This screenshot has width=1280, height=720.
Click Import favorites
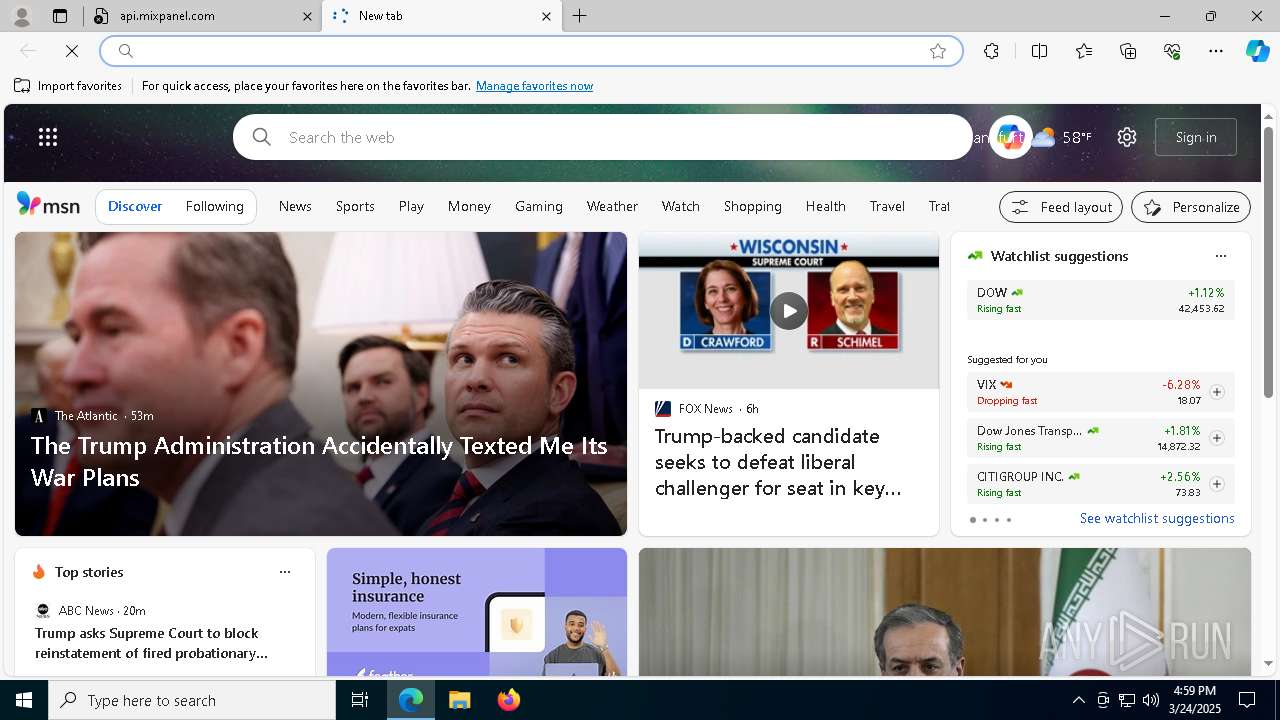click(x=68, y=86)
